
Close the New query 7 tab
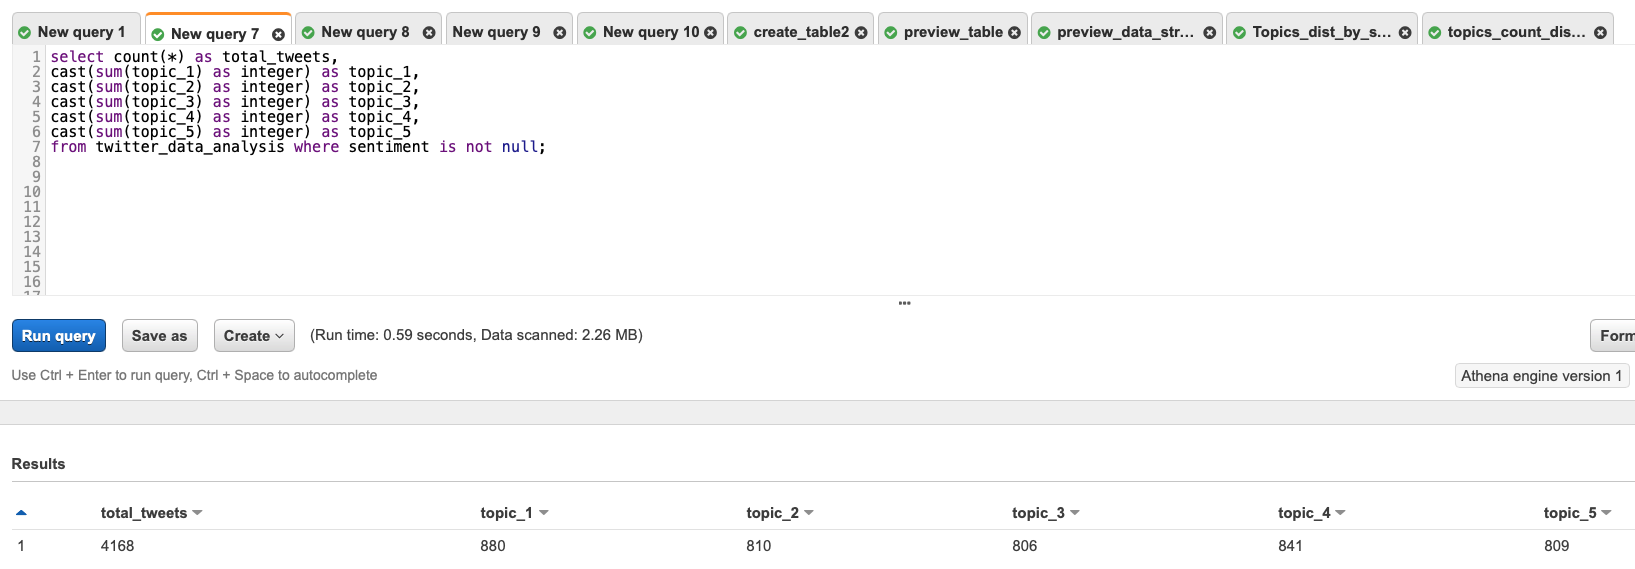click(x=278, y=34)
